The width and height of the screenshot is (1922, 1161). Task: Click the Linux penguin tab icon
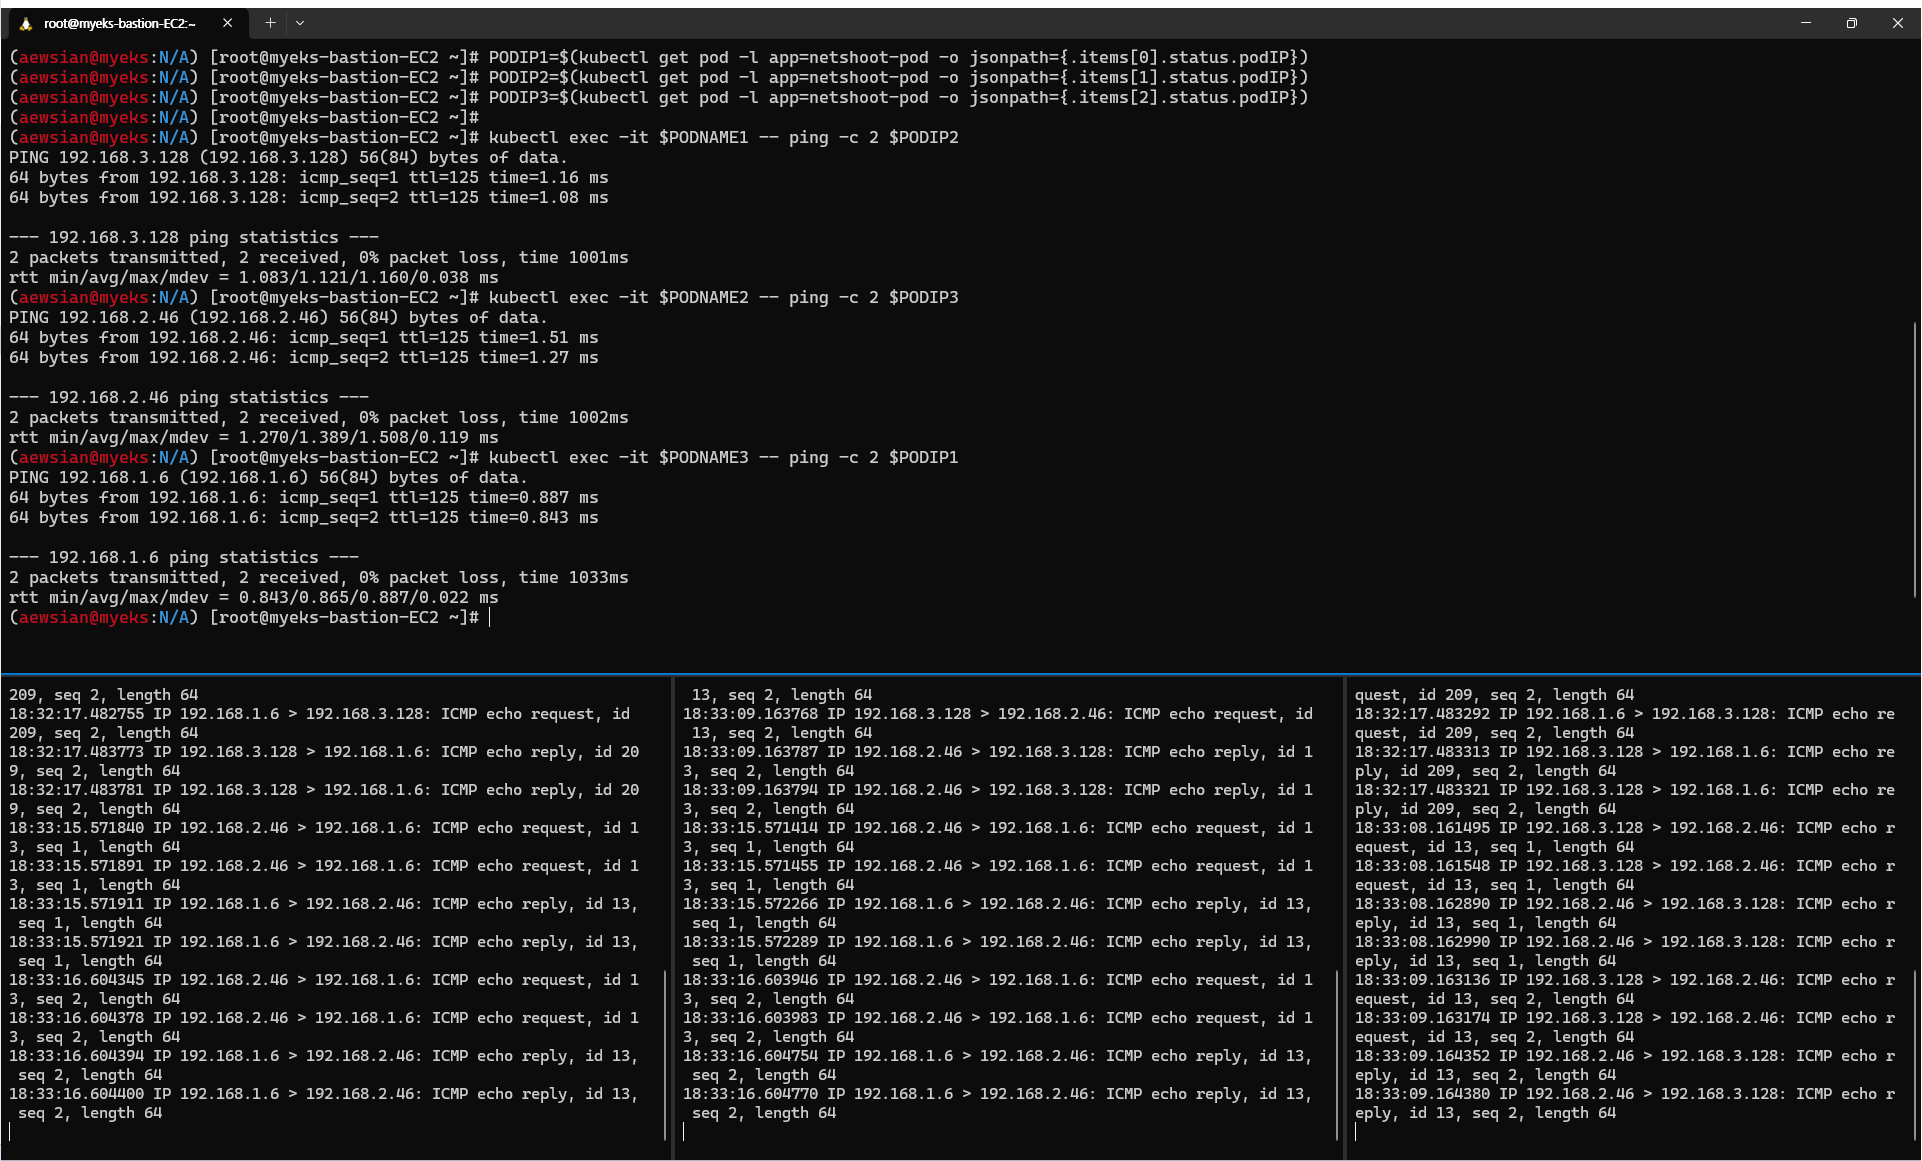point(26,23)
